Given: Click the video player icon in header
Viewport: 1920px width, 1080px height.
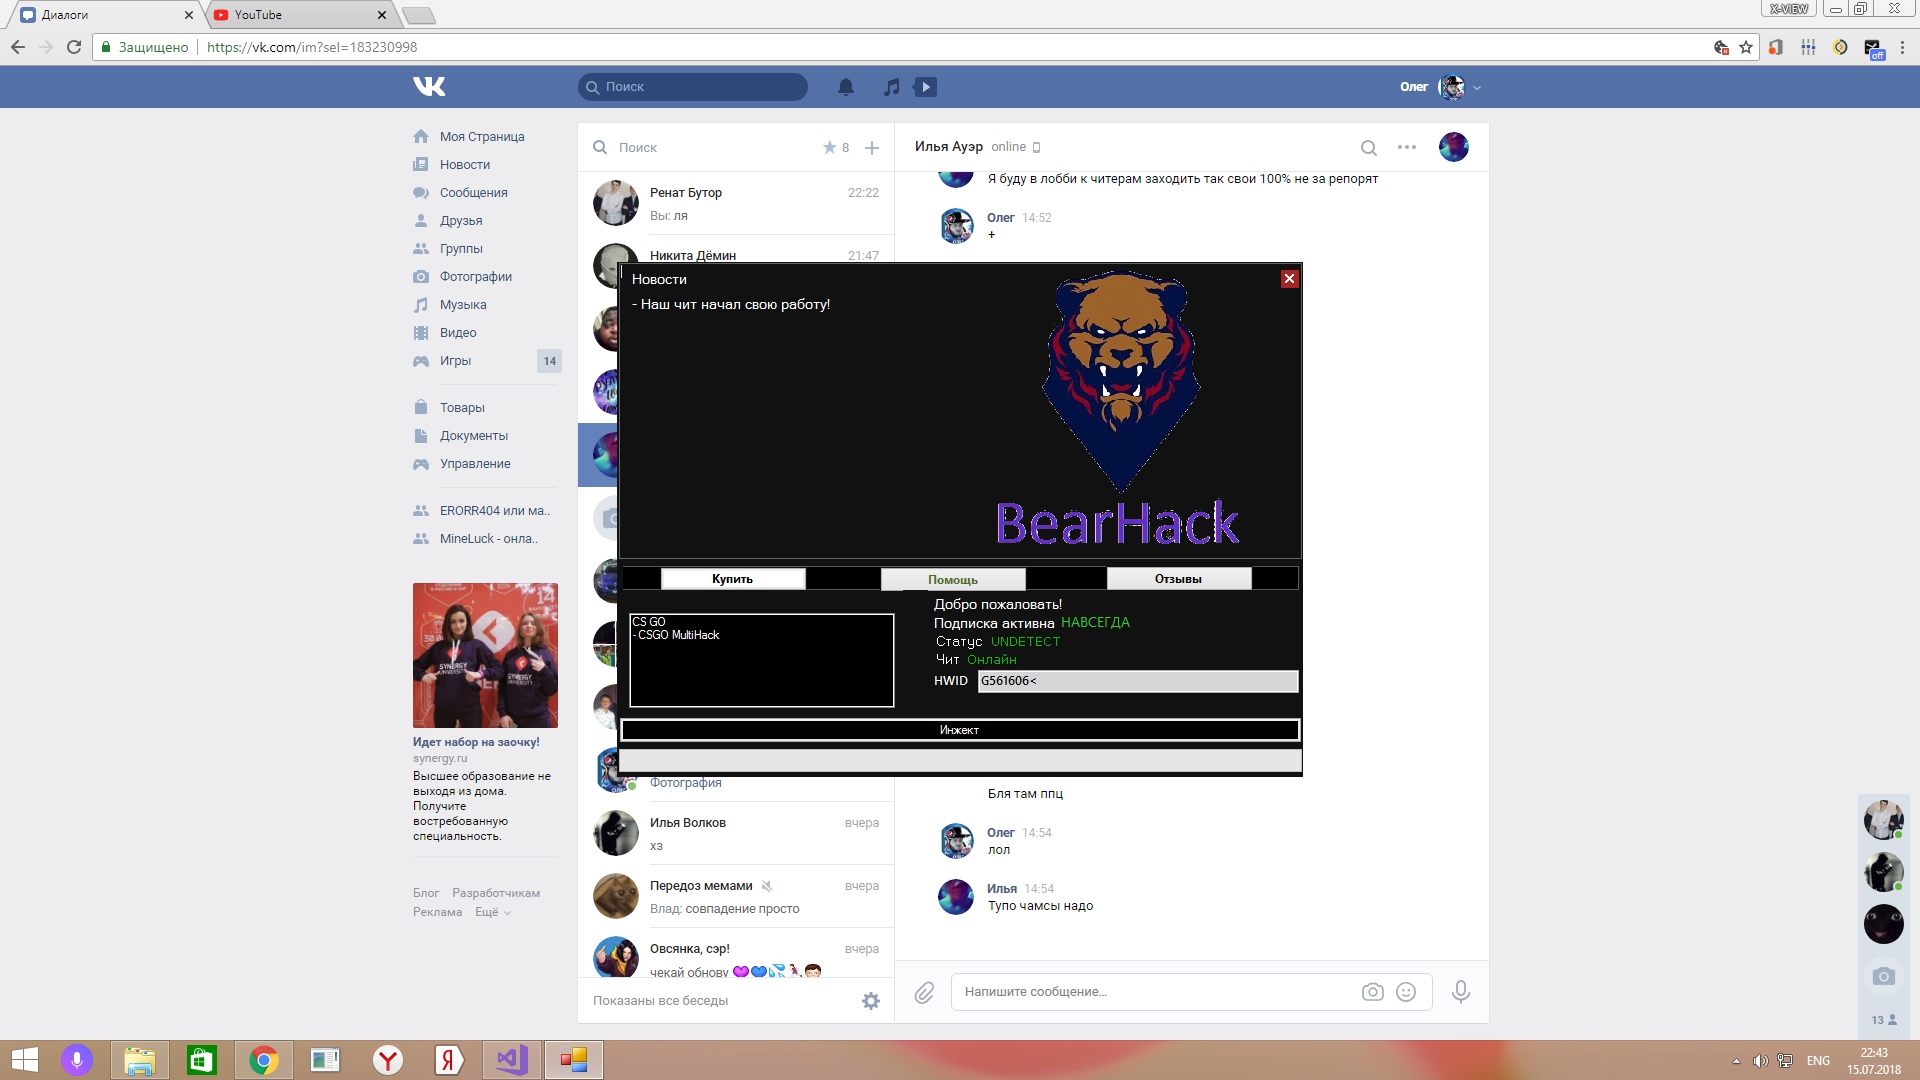Looking at the screenshot, I should click(x=926, y=87).
